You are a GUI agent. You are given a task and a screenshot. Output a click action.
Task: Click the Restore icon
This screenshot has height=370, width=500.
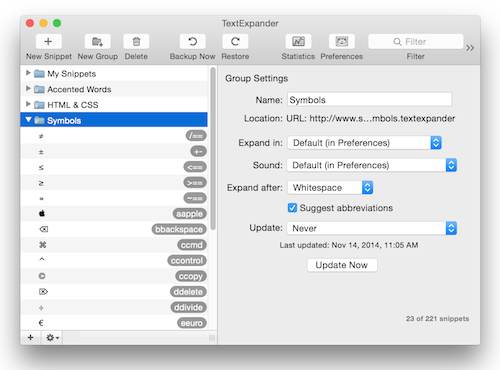235,42
